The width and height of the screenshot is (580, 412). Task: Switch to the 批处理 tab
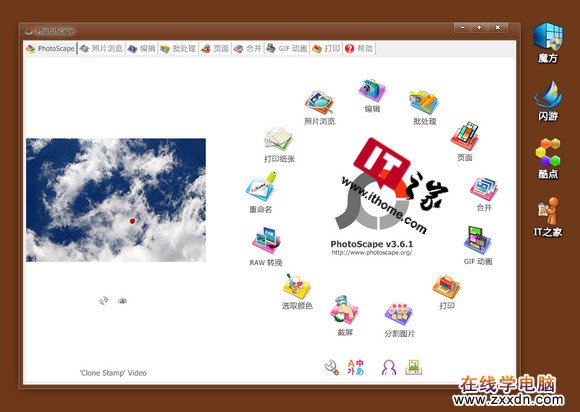(178, 48)
